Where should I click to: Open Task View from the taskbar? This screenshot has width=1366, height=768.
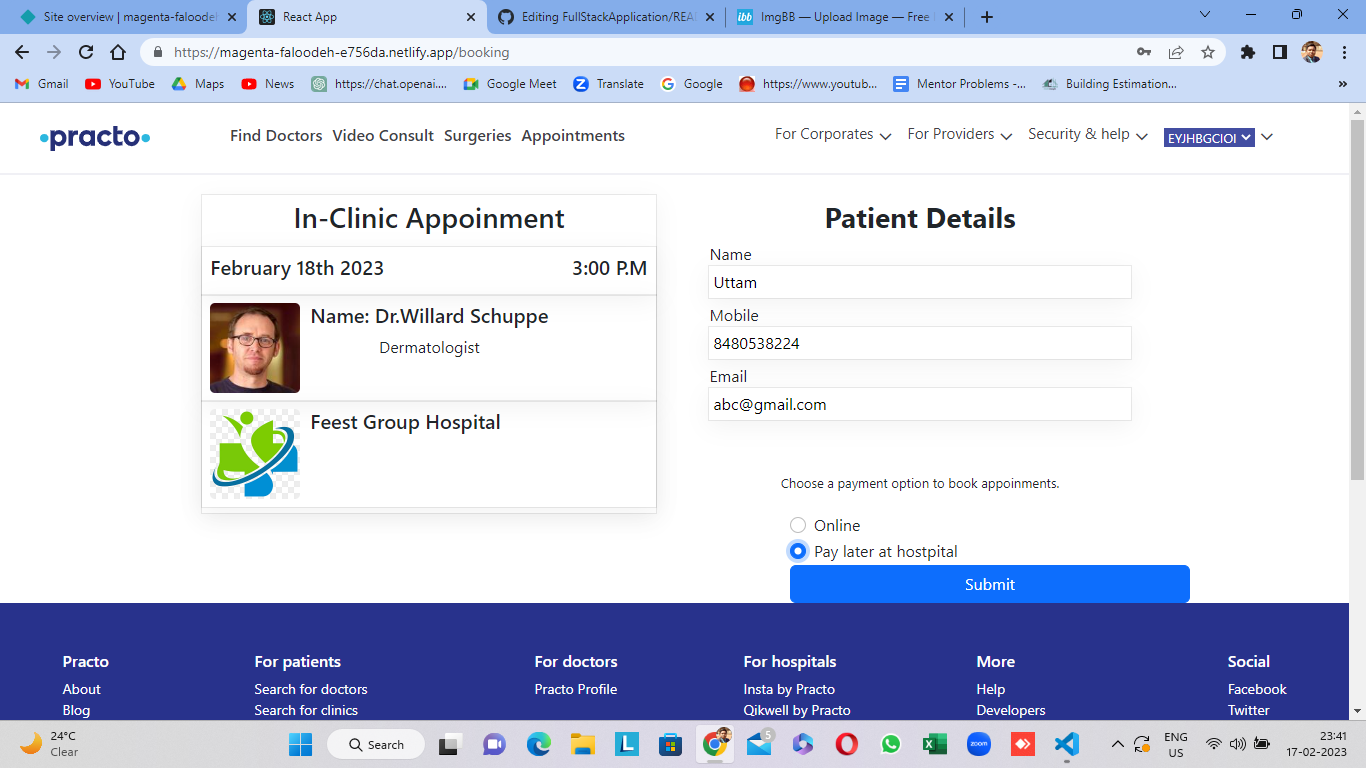[x=450, y=744]
